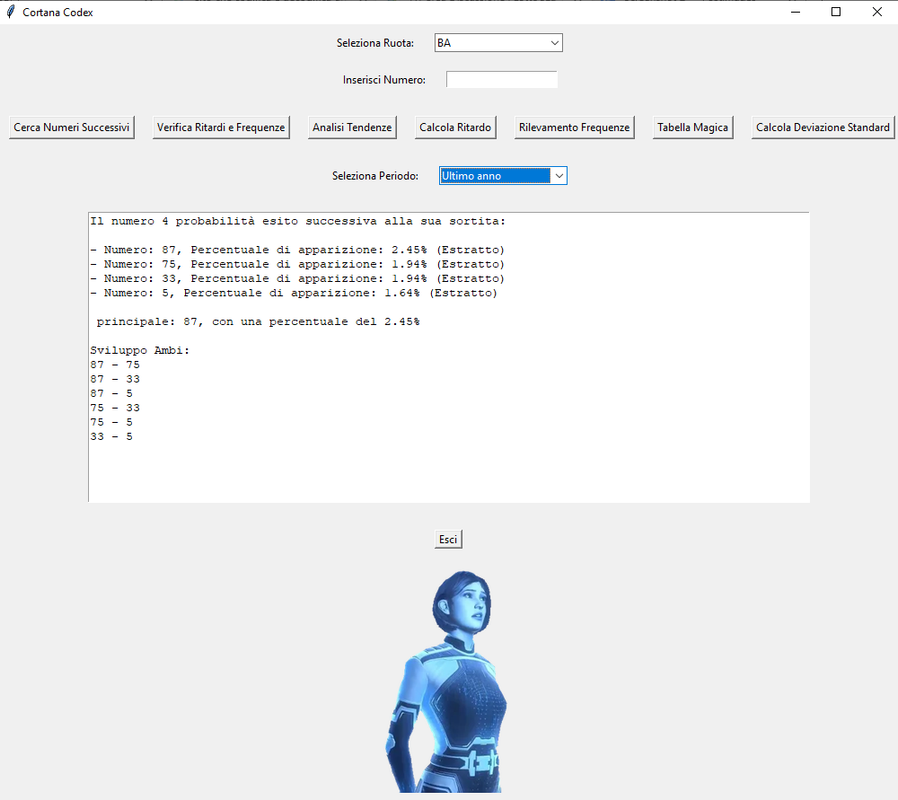This screenshot has width=898, height=800.
Task: Click the 'Inserisci Numero:' label
Action: point(384,80)
